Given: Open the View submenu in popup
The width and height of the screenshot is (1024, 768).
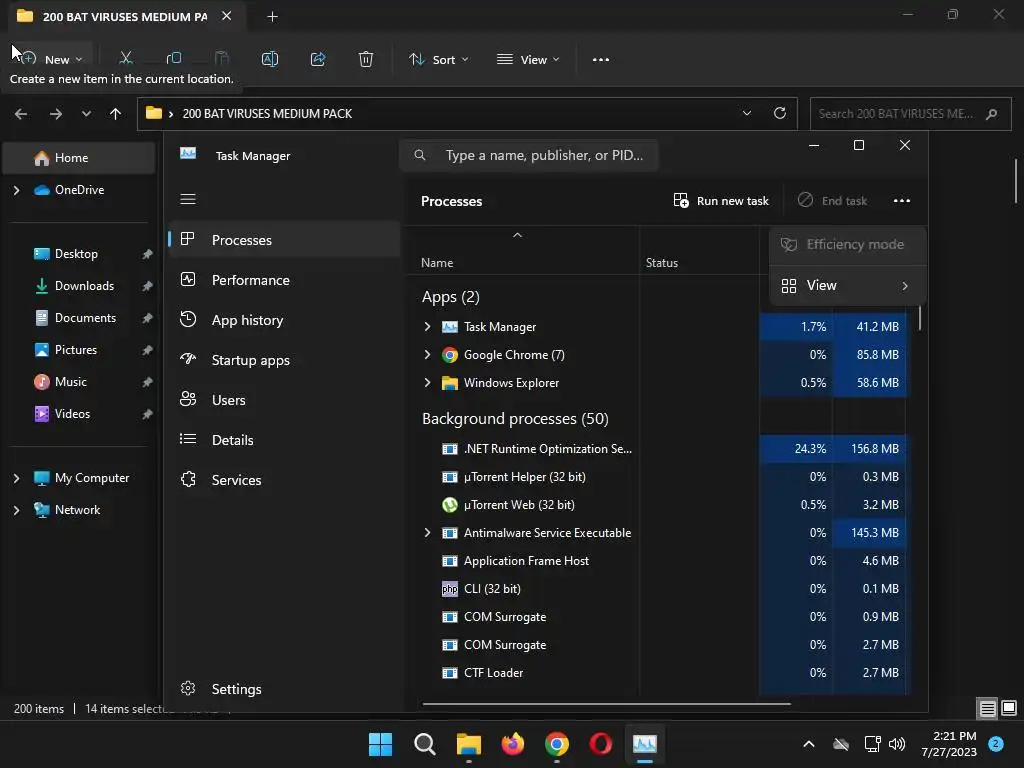Looking at the screenshot, I should click(x=847, y=285).
